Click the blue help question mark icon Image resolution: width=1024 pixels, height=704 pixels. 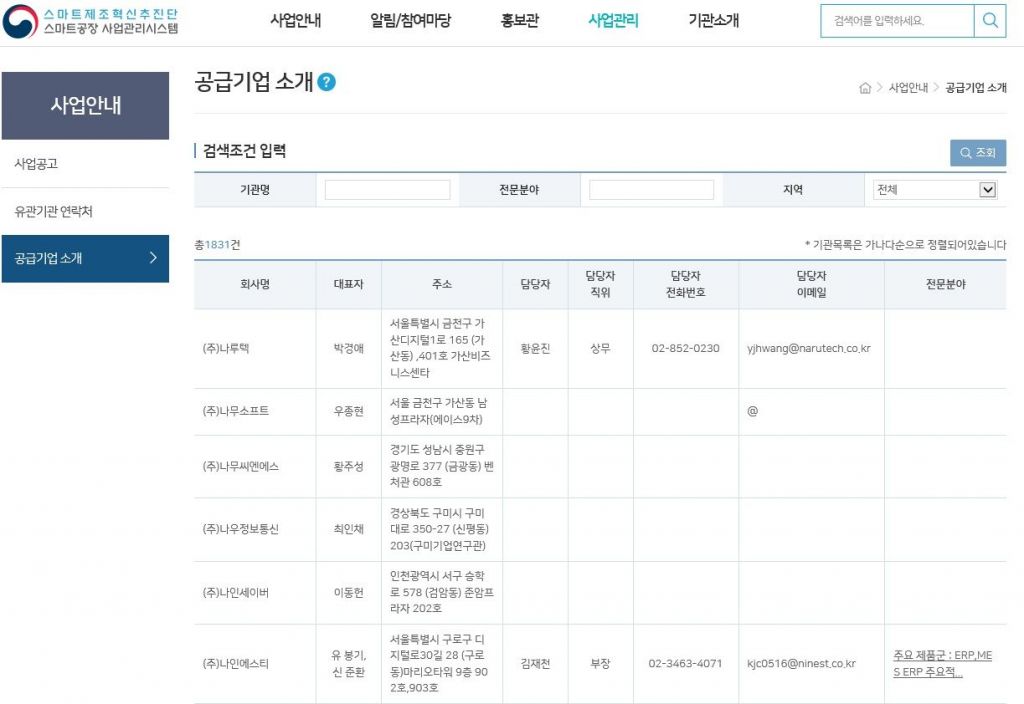click(x=326, y=82)
